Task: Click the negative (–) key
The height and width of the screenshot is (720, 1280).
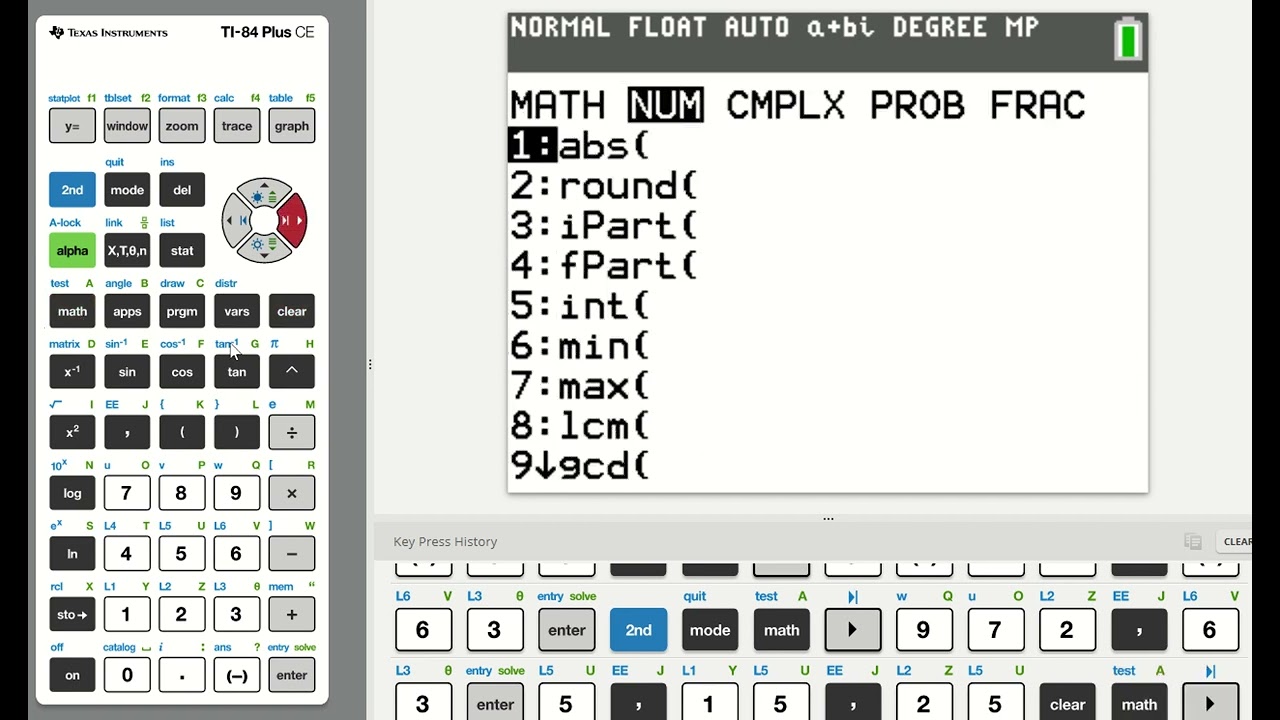Action: [x=237, y=675]
